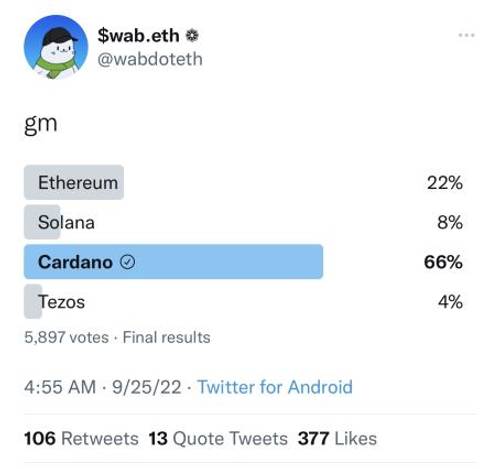The width and height of the screenshot is (500, 469).
Task: Click the 22% Ethereum result
Action: pyautogui.click(x=445, y=183)
